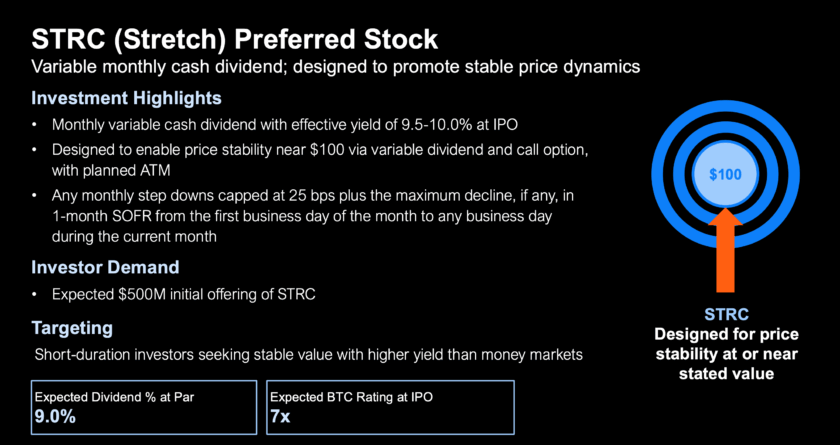Select the 7x rating value
This screenshot has width=840, height=445.
coord(280,417)
